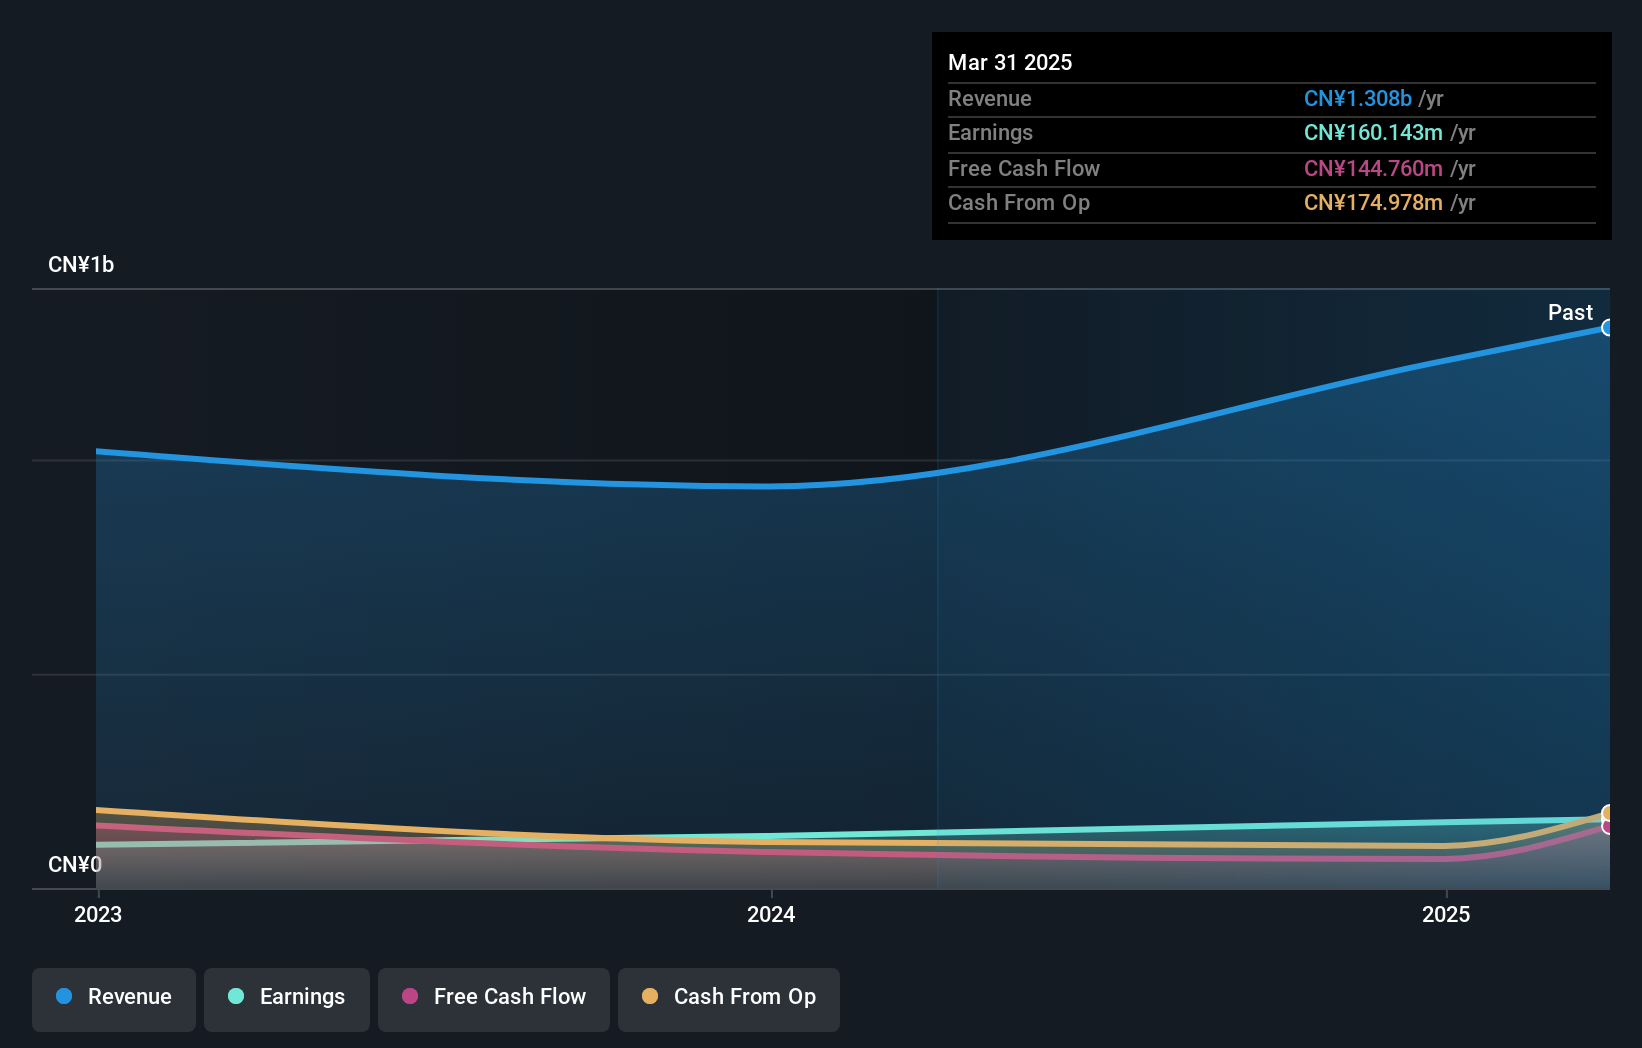The image size is (1642, 1048).
Task: Click the Earnings CN¥160.143m tooltip value
Action: 1372,132
